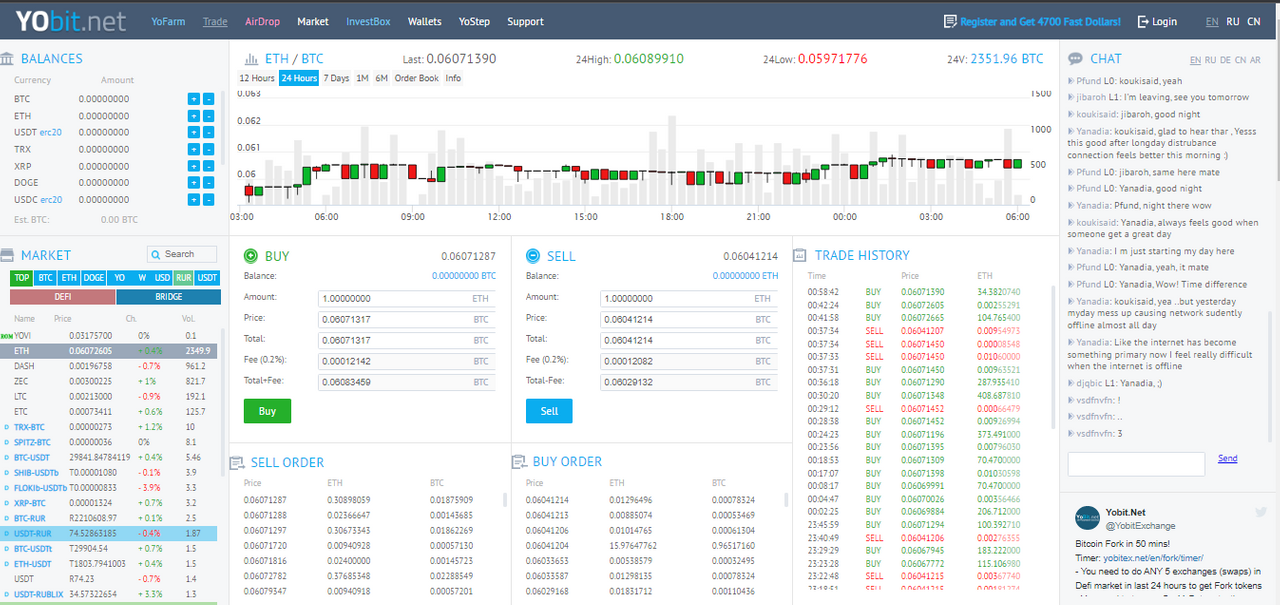Click the Twitter bird icon in feed

coord(1261,513)
